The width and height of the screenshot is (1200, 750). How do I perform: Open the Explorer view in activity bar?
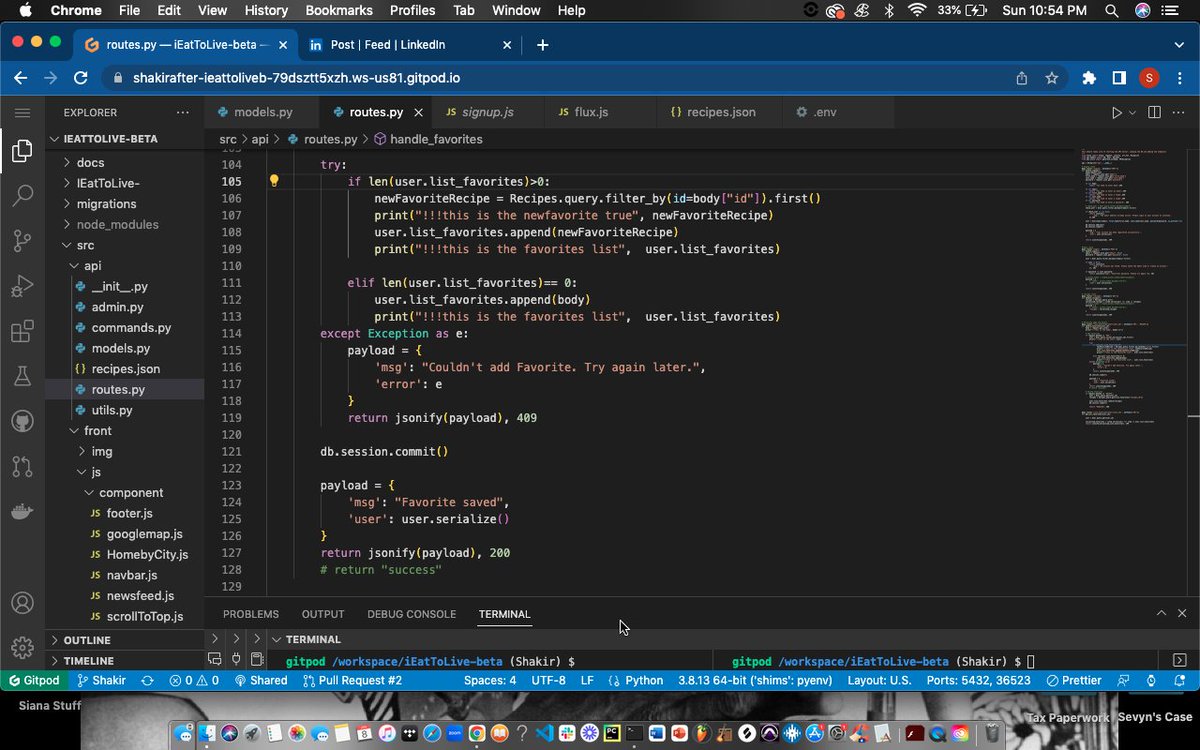pos(22,152)
